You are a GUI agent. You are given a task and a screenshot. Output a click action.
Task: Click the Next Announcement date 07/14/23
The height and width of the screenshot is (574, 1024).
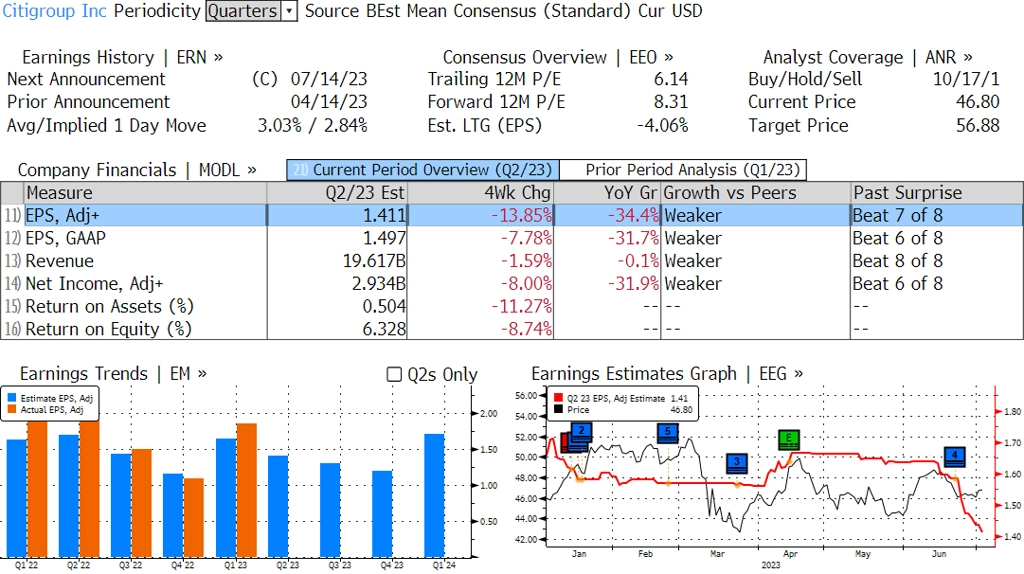328,79
